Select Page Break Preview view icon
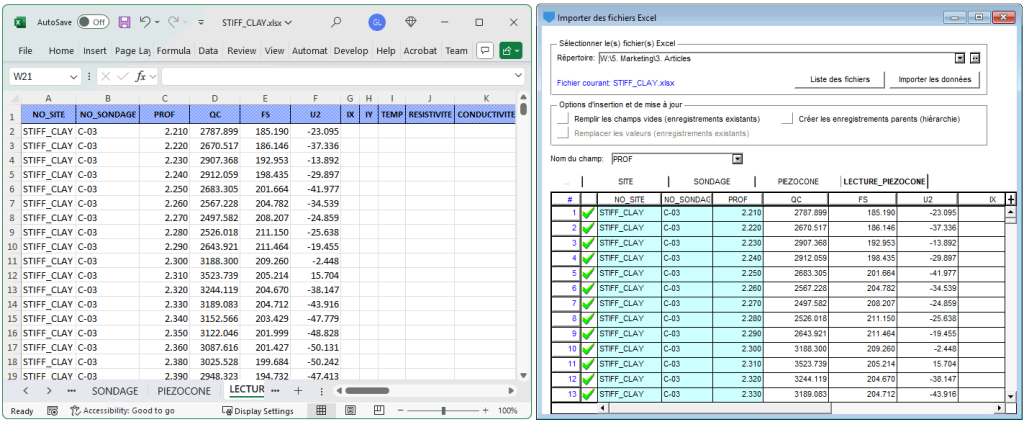Screen dimensions: 1024x422 (x=378, y=410)
